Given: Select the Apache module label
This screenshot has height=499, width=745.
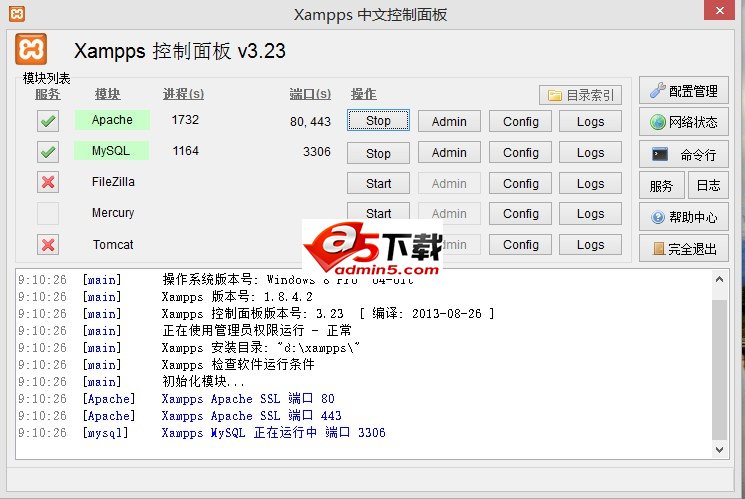Looking at the screenshot, I should point(112,120).
